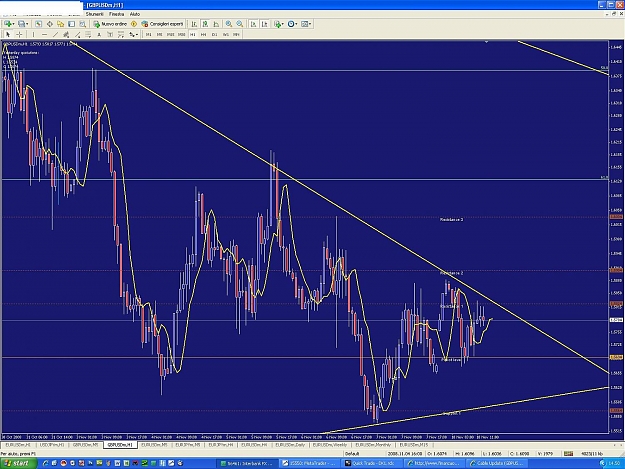Open the Periods clock icon
The width and height of the screenshot is (625, 469).
[x=291, y=24]
